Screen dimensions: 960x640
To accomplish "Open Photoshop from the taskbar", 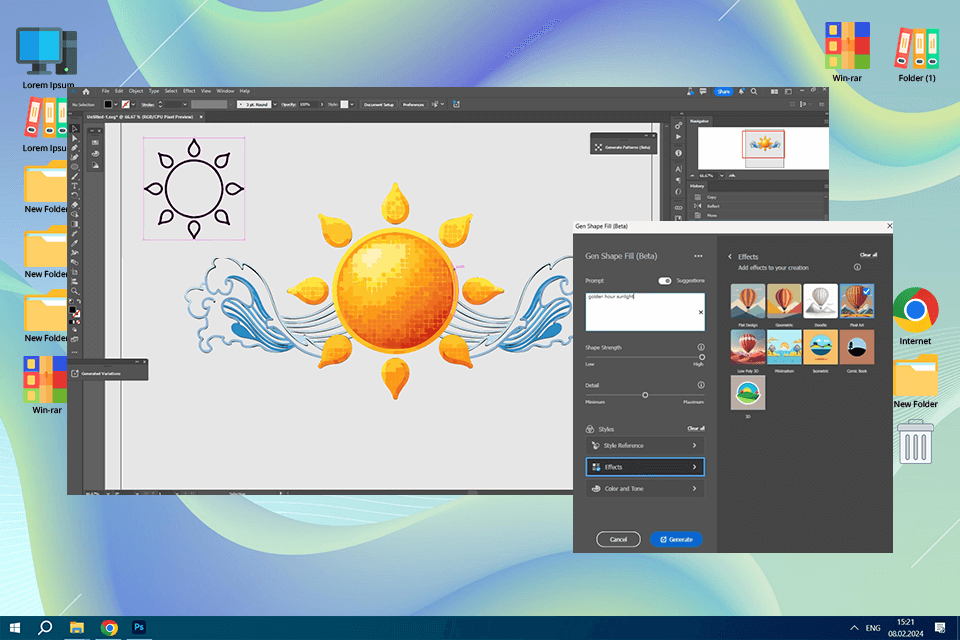I will tap(139, 627).
